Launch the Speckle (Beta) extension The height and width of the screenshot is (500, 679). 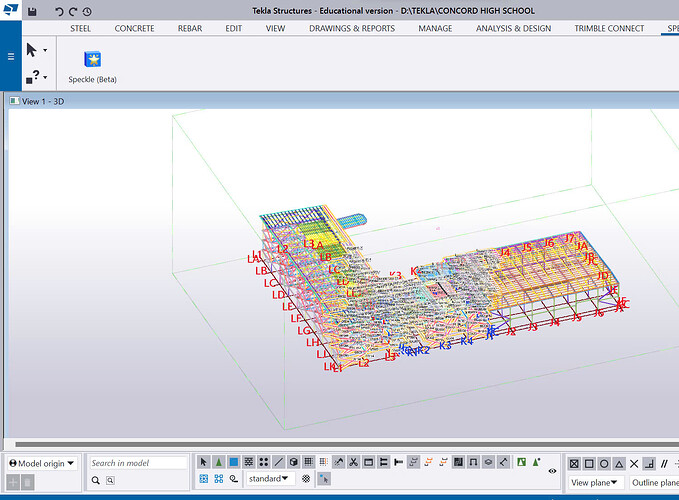click(92, 67)
